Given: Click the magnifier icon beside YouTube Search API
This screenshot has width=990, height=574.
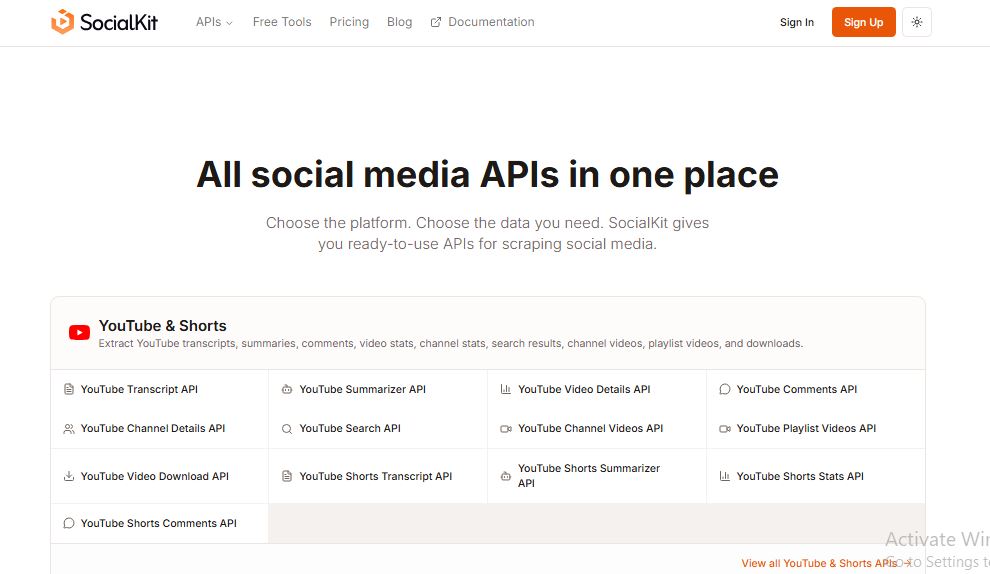Looking at the screenshot, I should click(x=287, y=429).
